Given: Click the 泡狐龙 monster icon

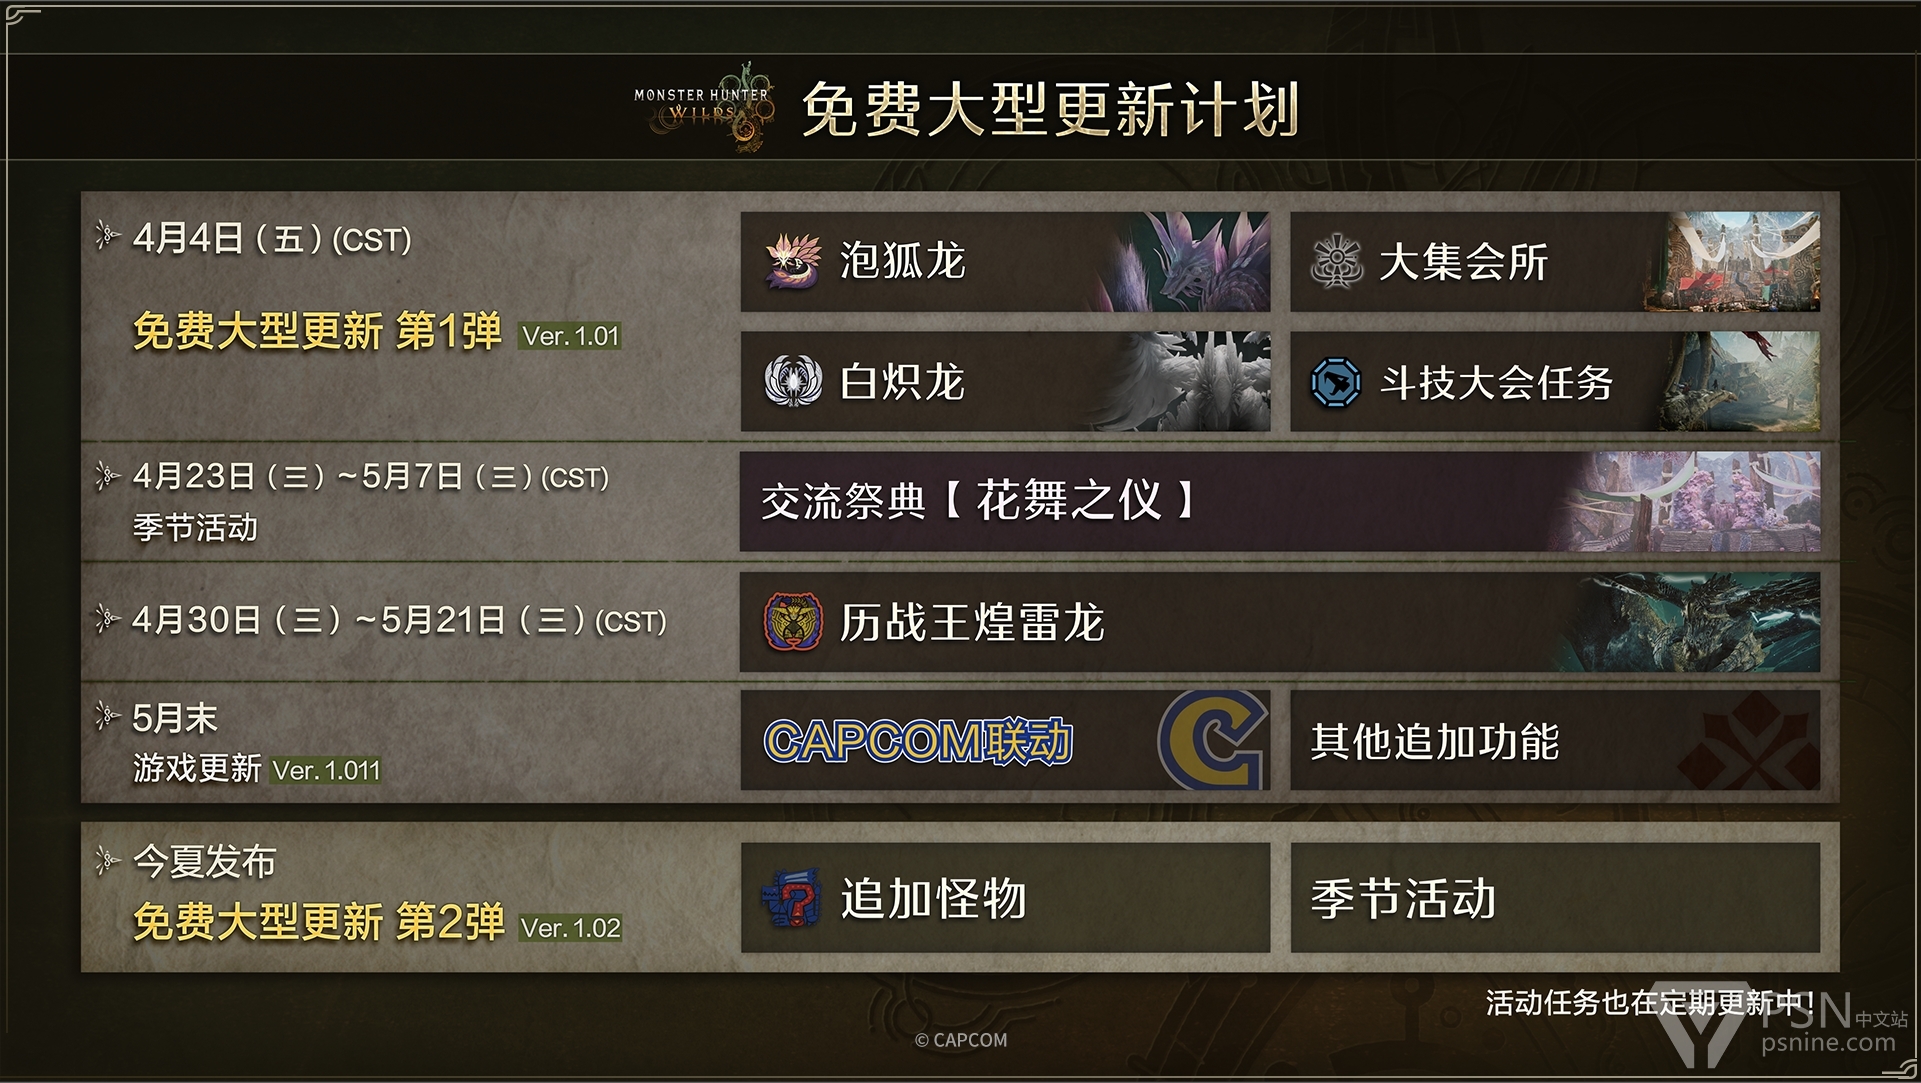Looking at the screenshot, I should [x=793, y=262].
